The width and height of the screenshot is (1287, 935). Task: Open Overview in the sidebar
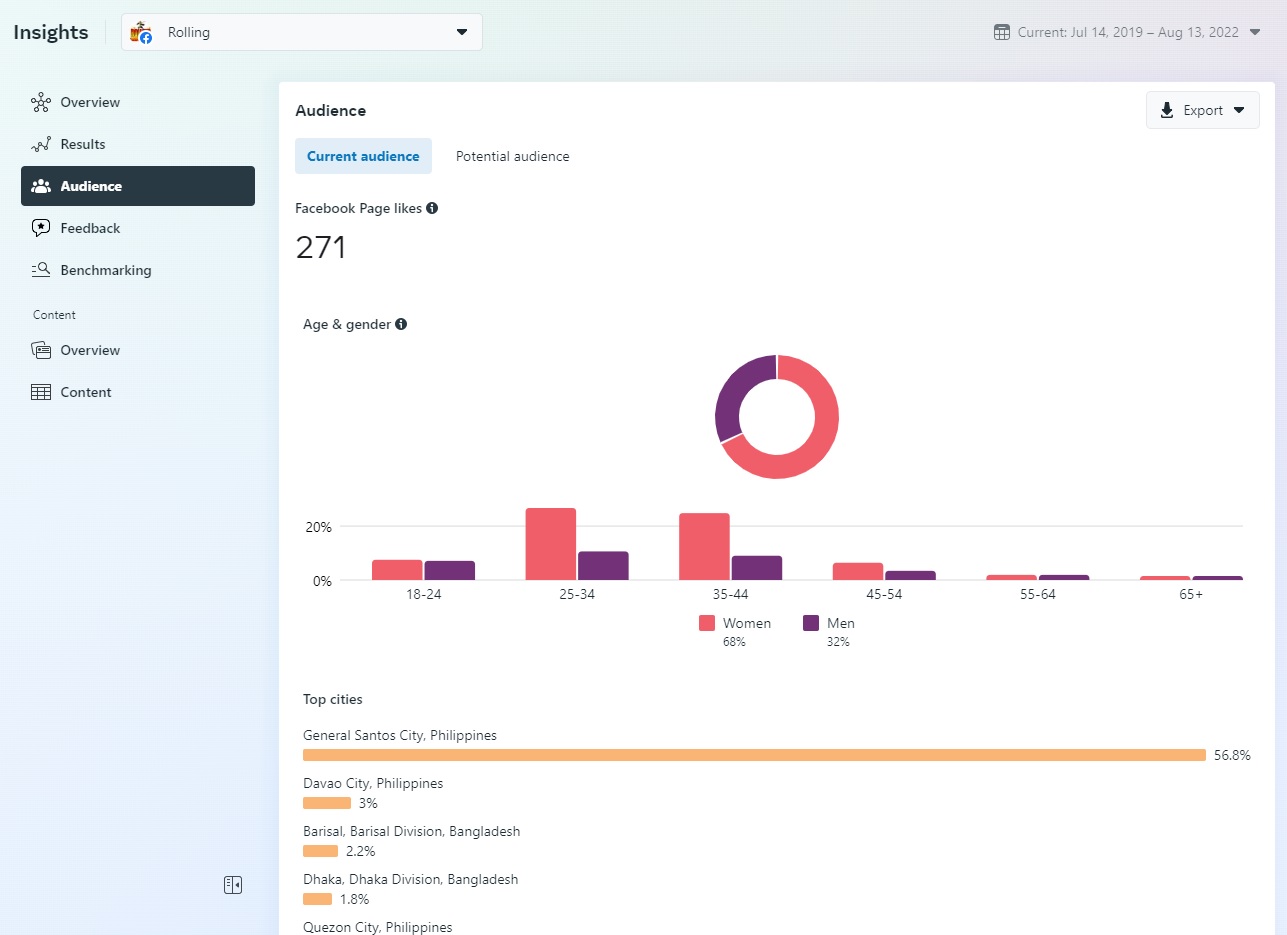click(x=138, y=102)
